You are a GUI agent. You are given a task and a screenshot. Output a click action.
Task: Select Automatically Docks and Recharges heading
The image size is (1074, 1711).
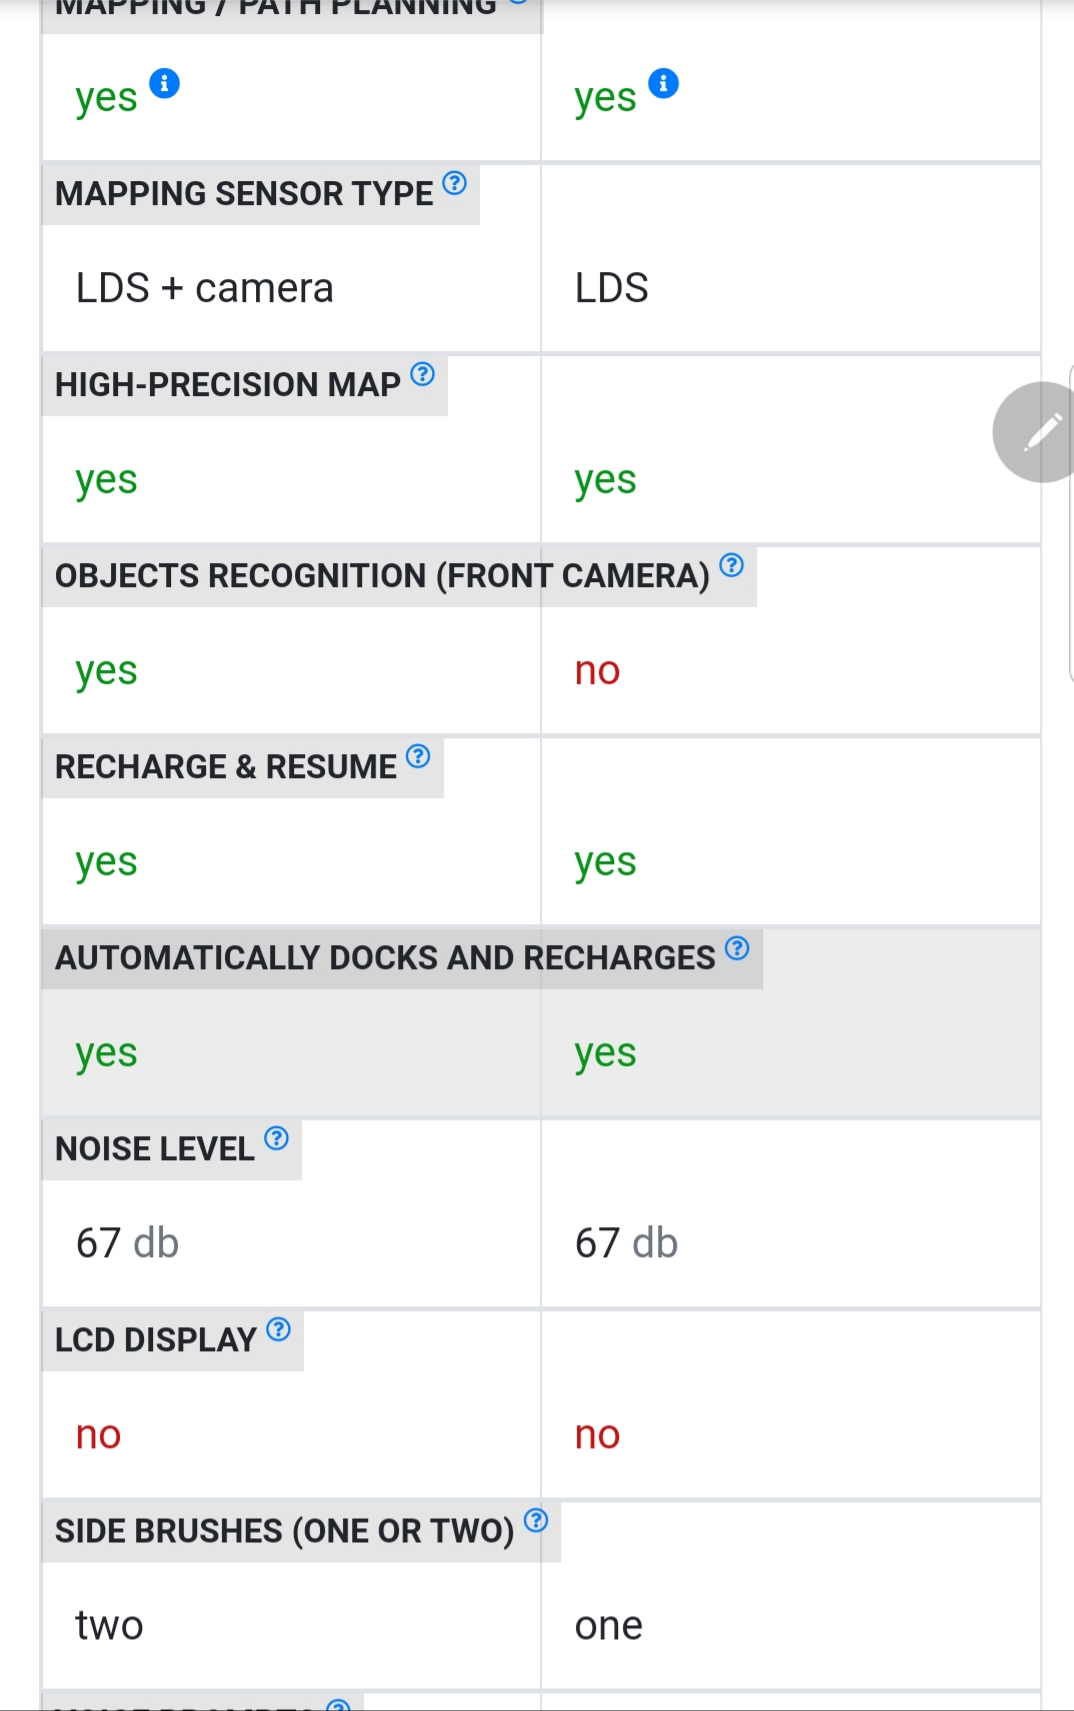[x=385, y=958]
